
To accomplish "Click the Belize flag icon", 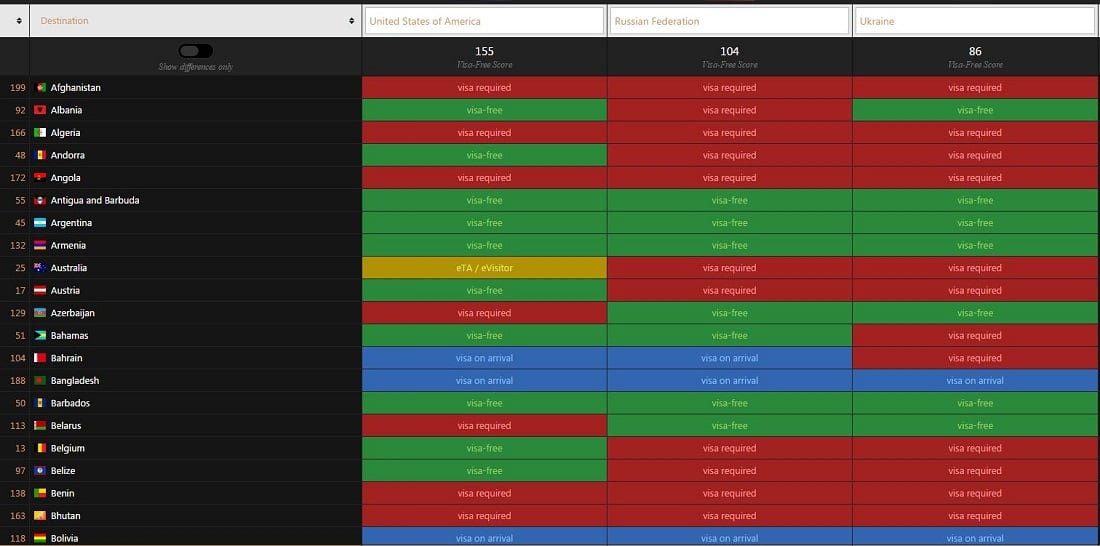I will click(x=40, y=470).
